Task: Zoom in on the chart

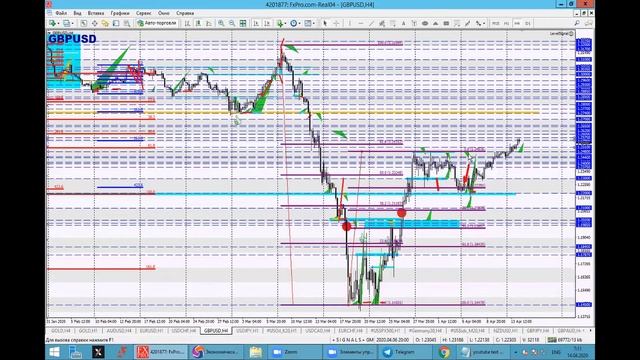Action: click(x=221, y=23)
